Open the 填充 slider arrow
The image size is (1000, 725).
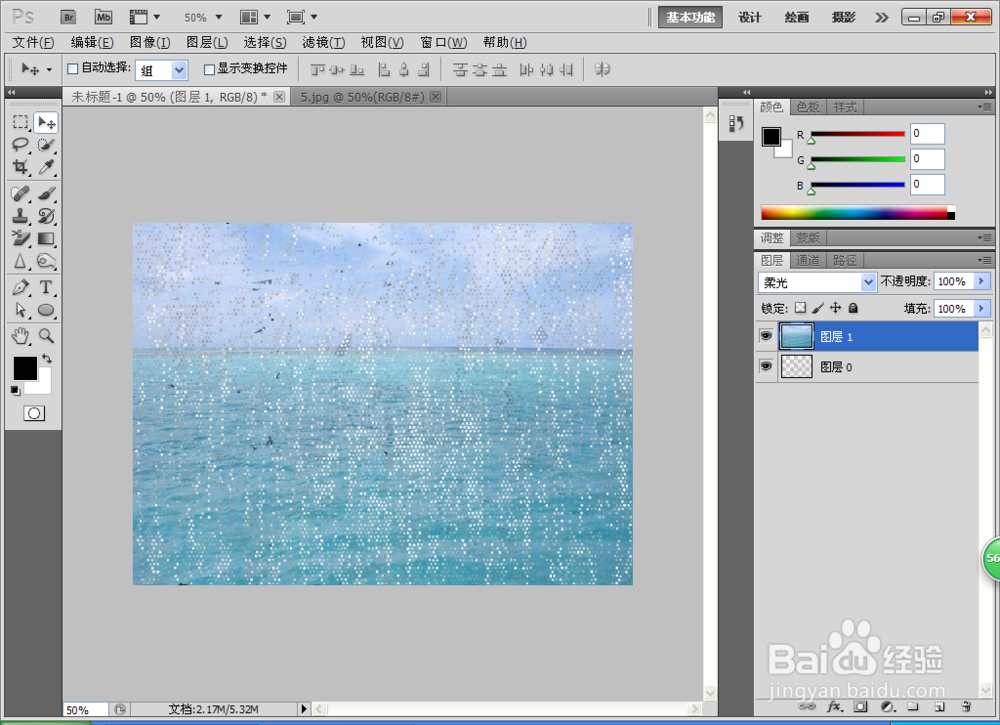pyautogui.click(x=982, y=309)
